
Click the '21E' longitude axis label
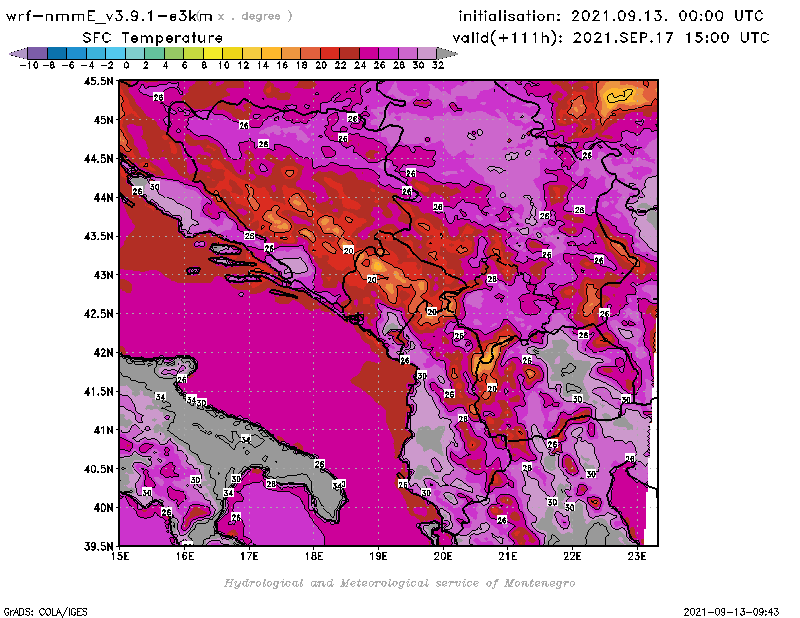tap(508, 557)
